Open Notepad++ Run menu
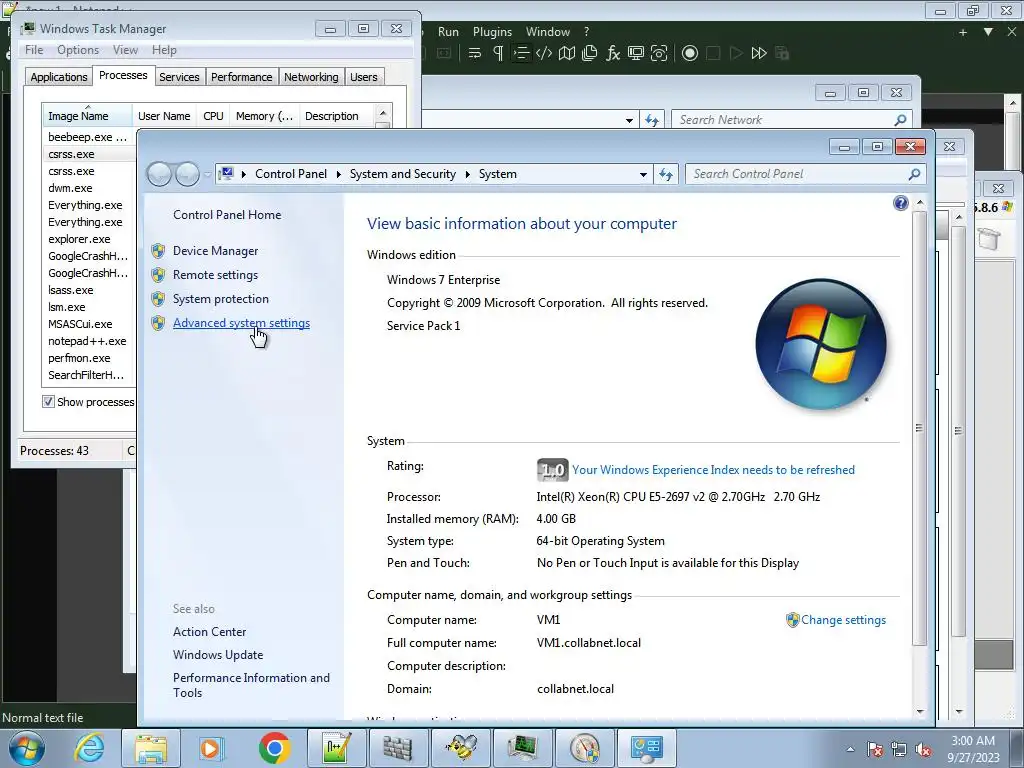 tap(448, 32)
